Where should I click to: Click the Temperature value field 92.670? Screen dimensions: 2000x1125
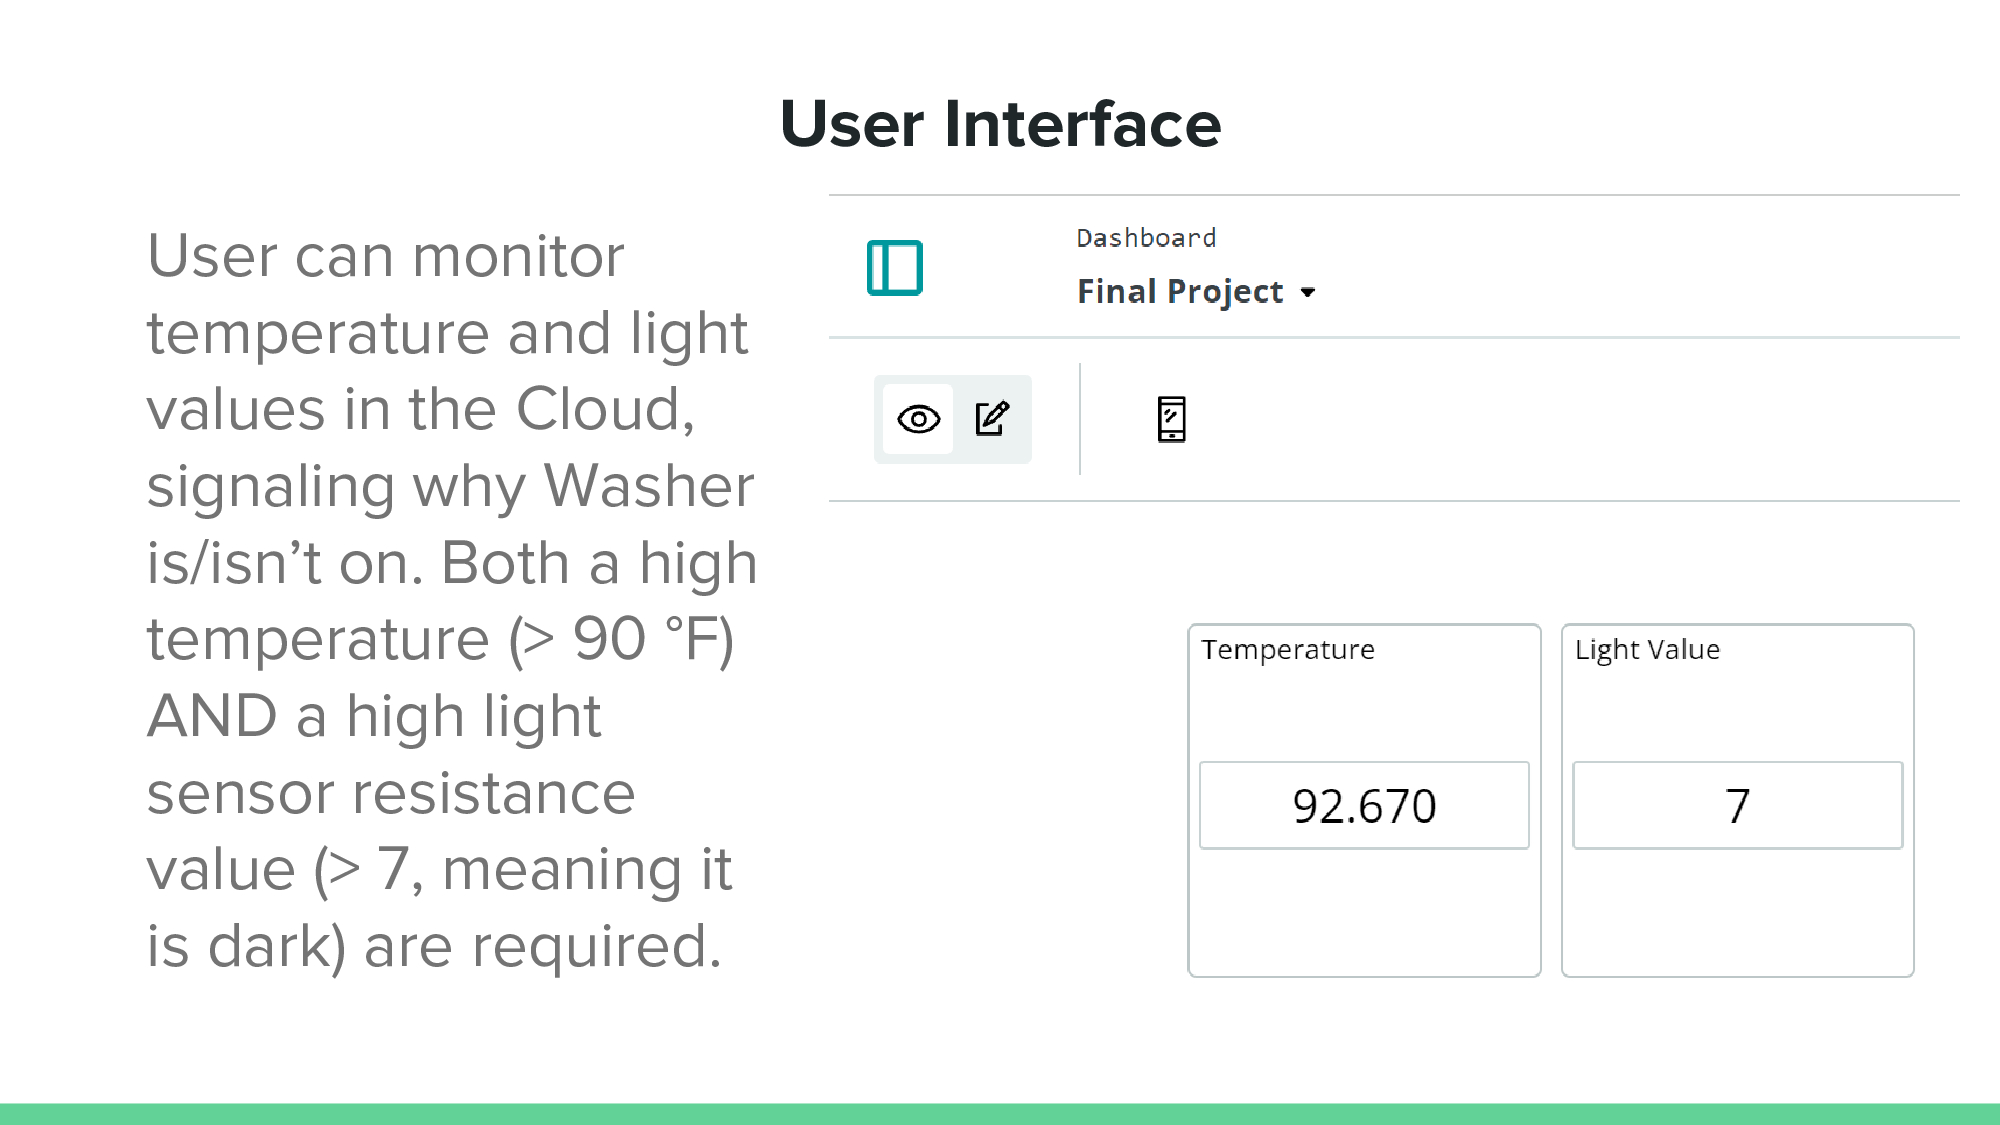coord(1364,806)
